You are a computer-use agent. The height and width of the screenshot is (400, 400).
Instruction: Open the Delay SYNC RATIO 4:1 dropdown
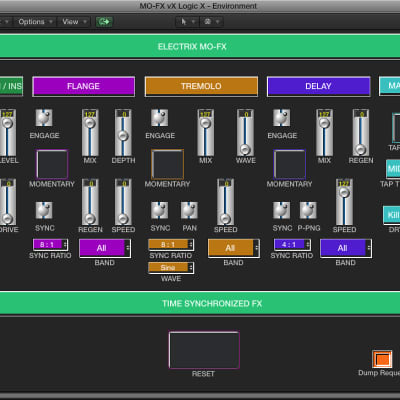(x=292, y=245)
